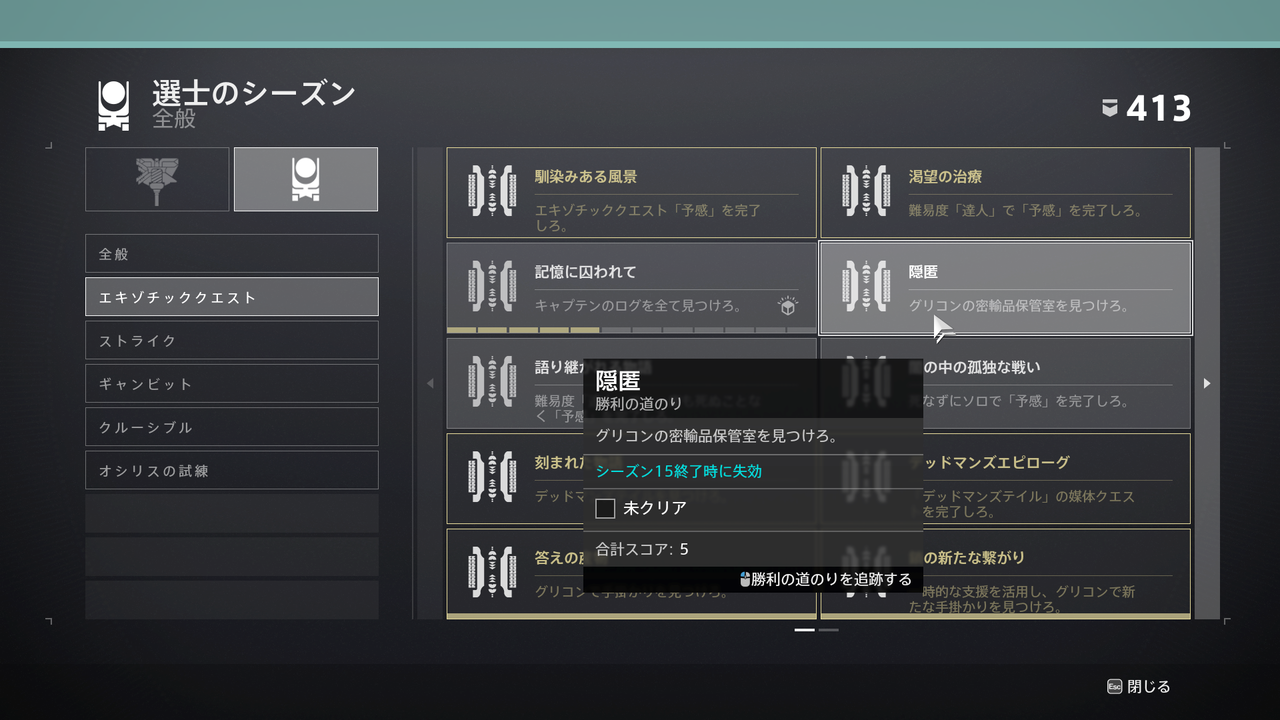Click the emblem icon on 記憶に囚われて card

(x=492, y=286)
